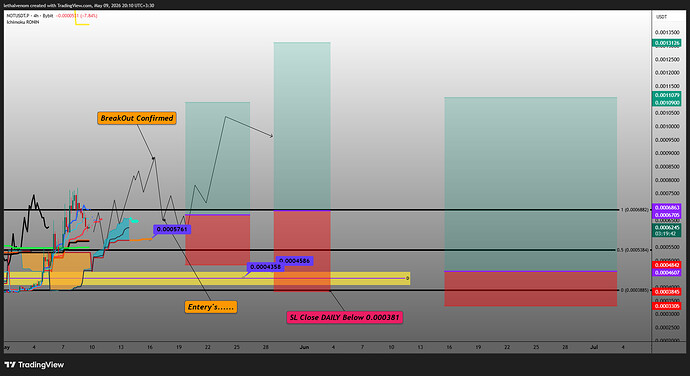Click the 0.0005761 purple price callout

coord(172,229)
